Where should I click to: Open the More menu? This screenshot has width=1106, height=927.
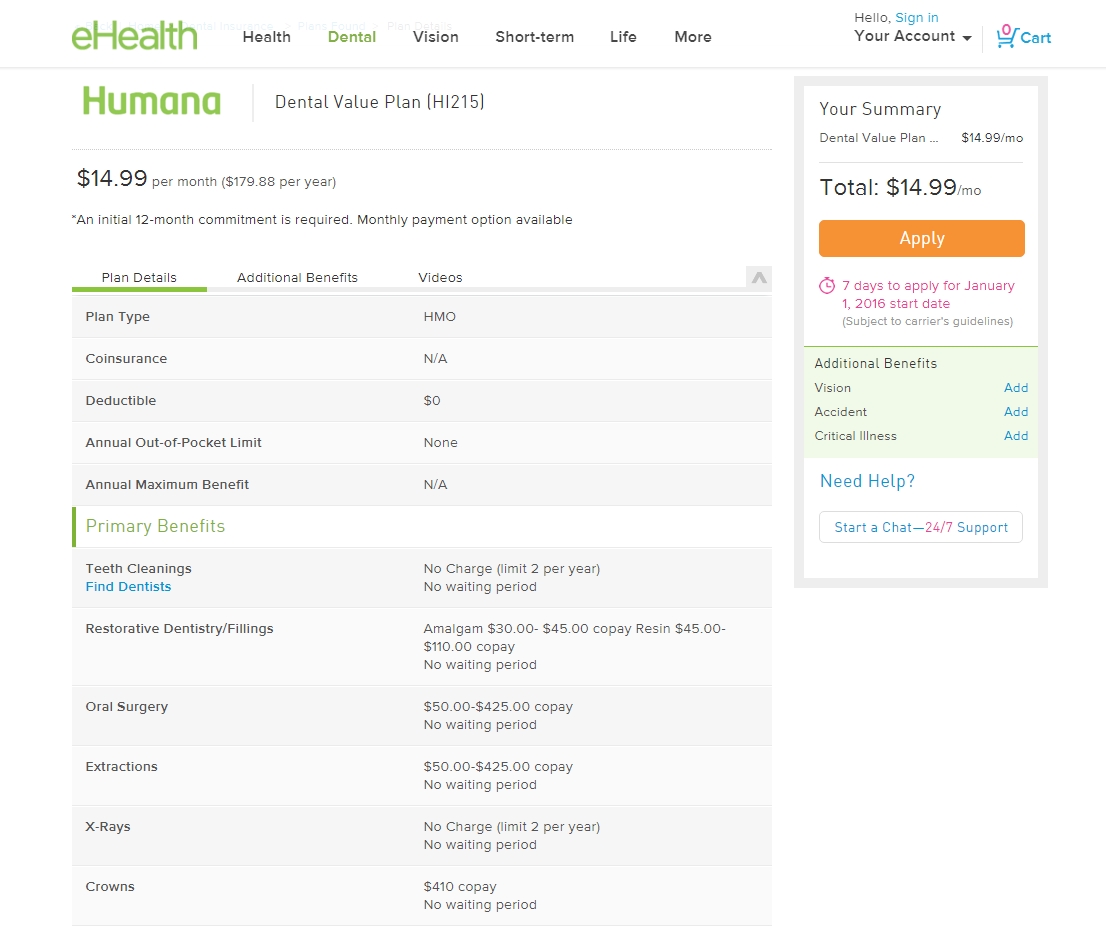(x=693, y=37)
